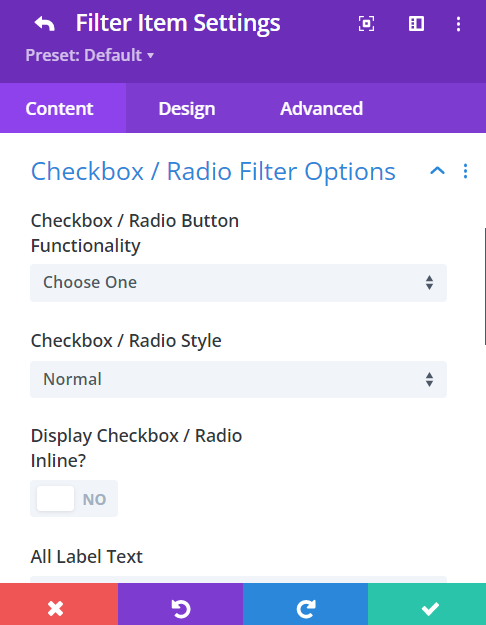
Task: Redo change with blue redo icon
Action: click(x=305, y=604)
